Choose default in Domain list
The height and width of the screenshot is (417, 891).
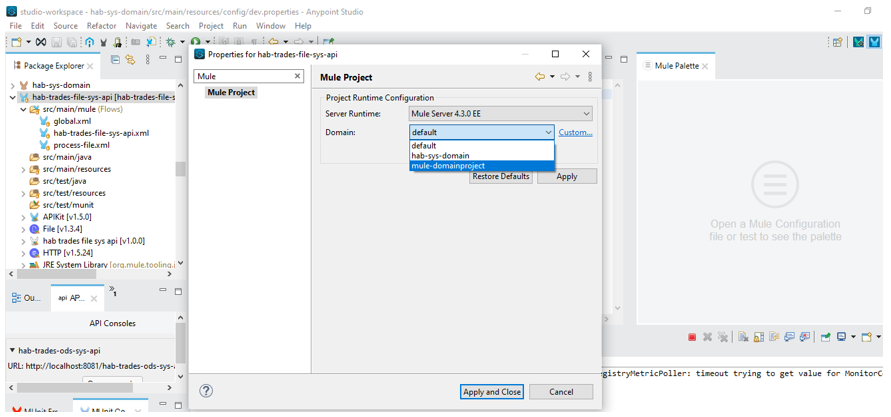(481, 145)
